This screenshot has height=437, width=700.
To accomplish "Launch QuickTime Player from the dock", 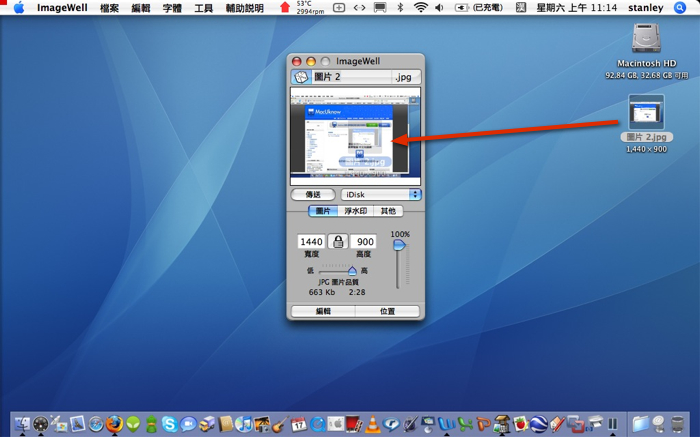I will tap(317, 423).
